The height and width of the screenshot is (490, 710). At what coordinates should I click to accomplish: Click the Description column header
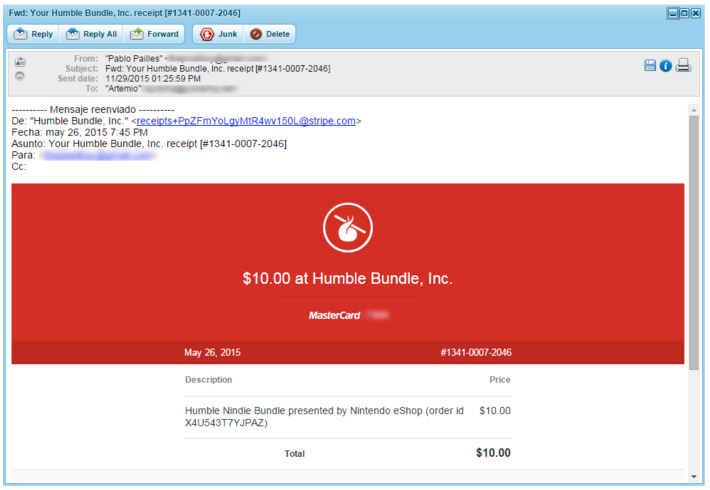click(x=209, y=380)
